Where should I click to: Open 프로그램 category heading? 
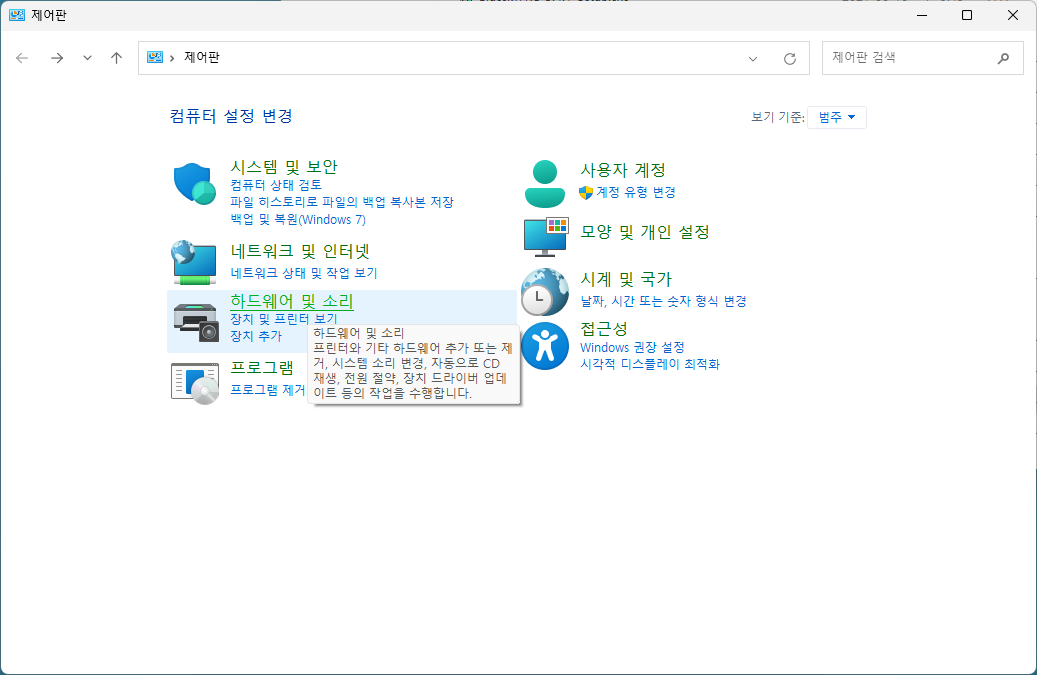[x=262, y=368]
